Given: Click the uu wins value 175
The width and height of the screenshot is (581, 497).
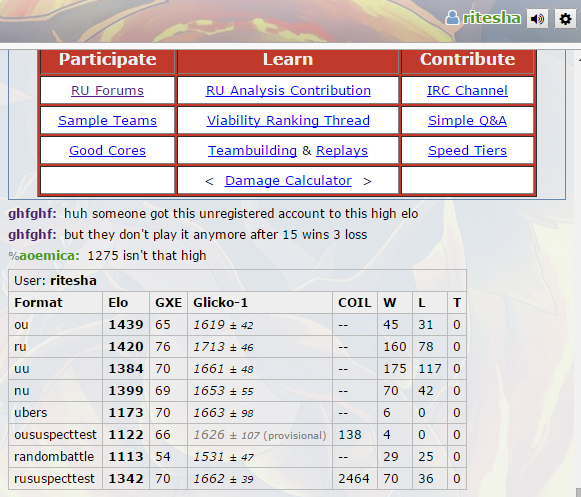Looking at the screenshot, I should [x=395, y=368].
